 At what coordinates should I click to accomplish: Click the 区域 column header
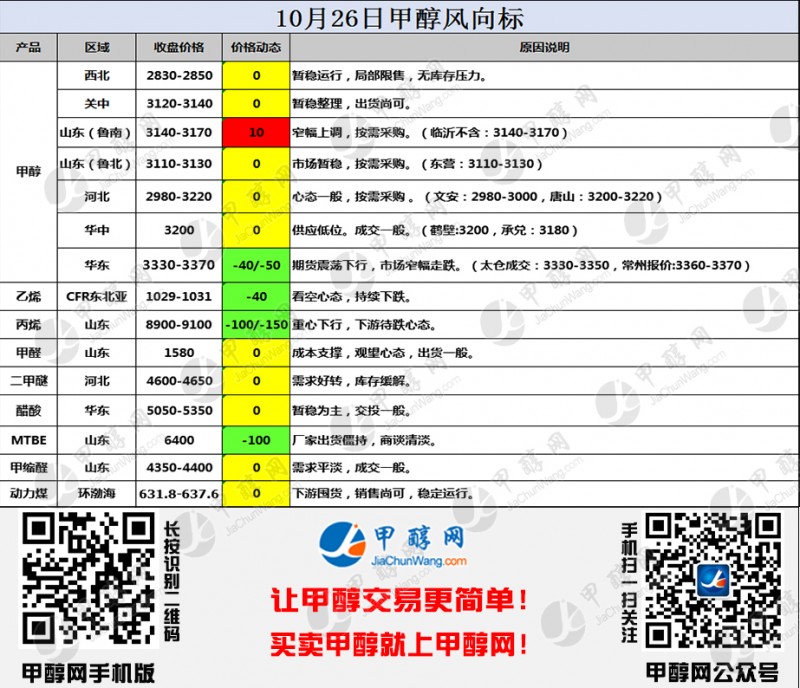(97, 47)
